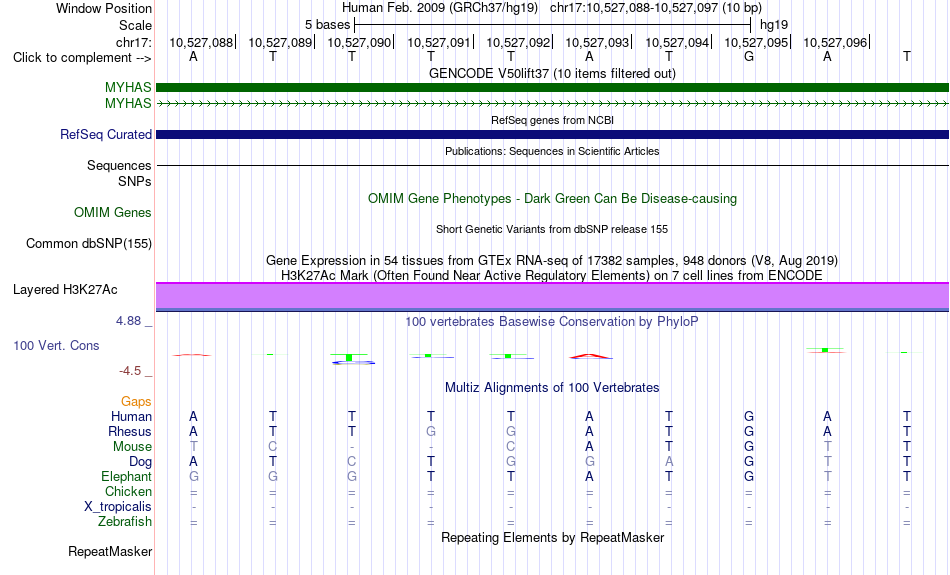Click the Layered H3K27Ac track label
Viewport: 950px width, 575px height.
pos(65,290)
